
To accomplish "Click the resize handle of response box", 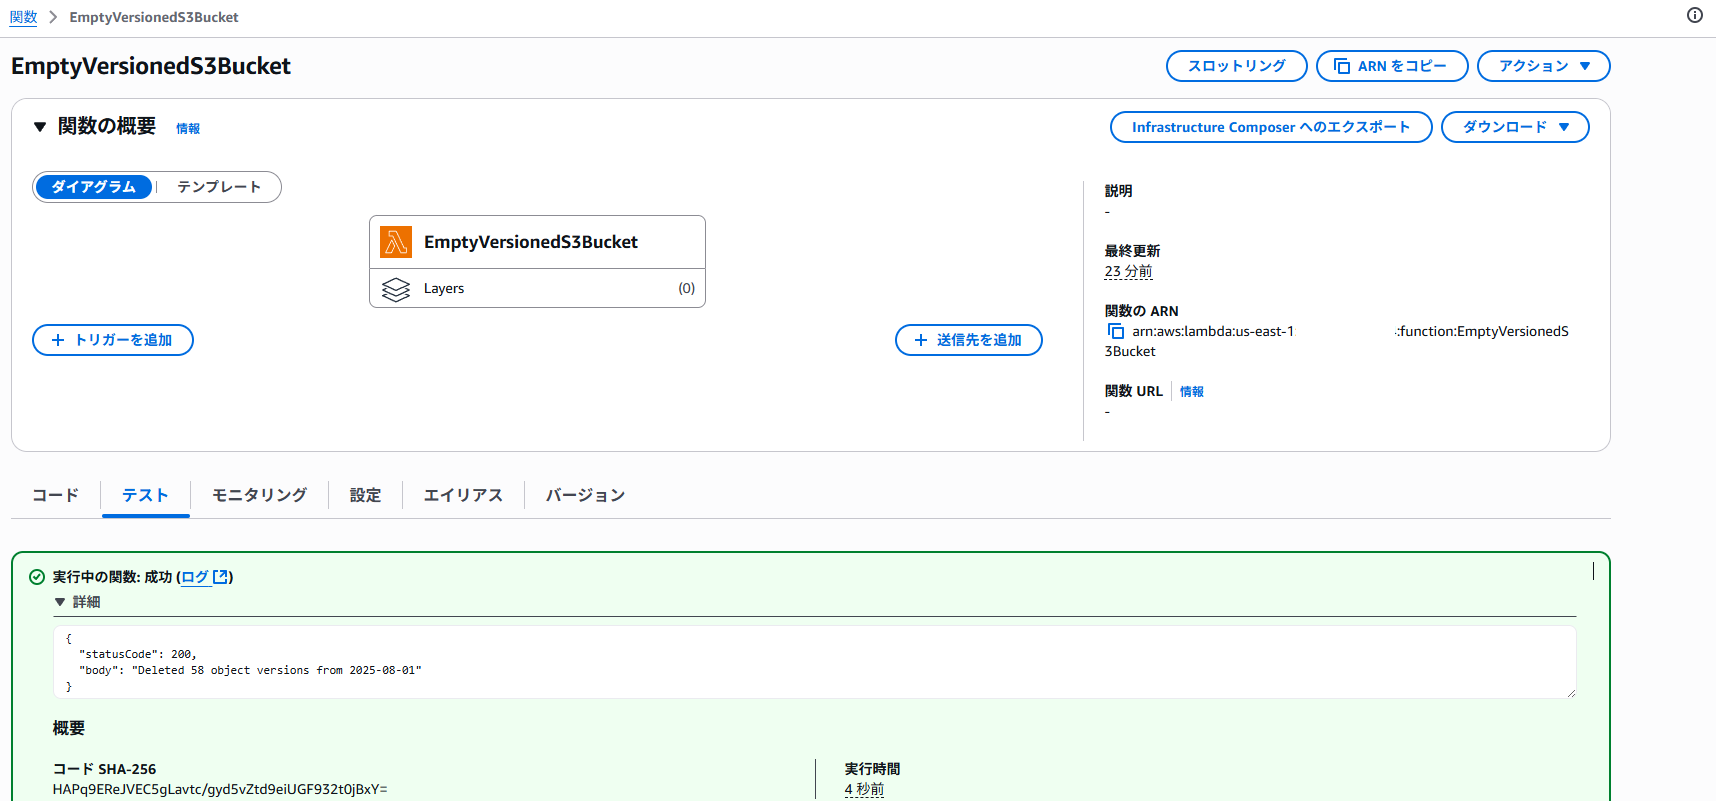I will click(x=1570, y=692).
